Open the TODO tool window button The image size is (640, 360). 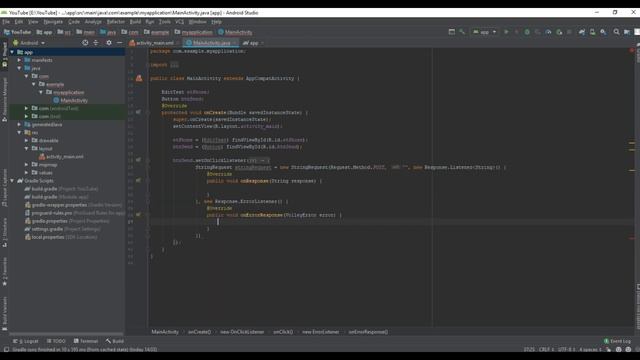56,341
